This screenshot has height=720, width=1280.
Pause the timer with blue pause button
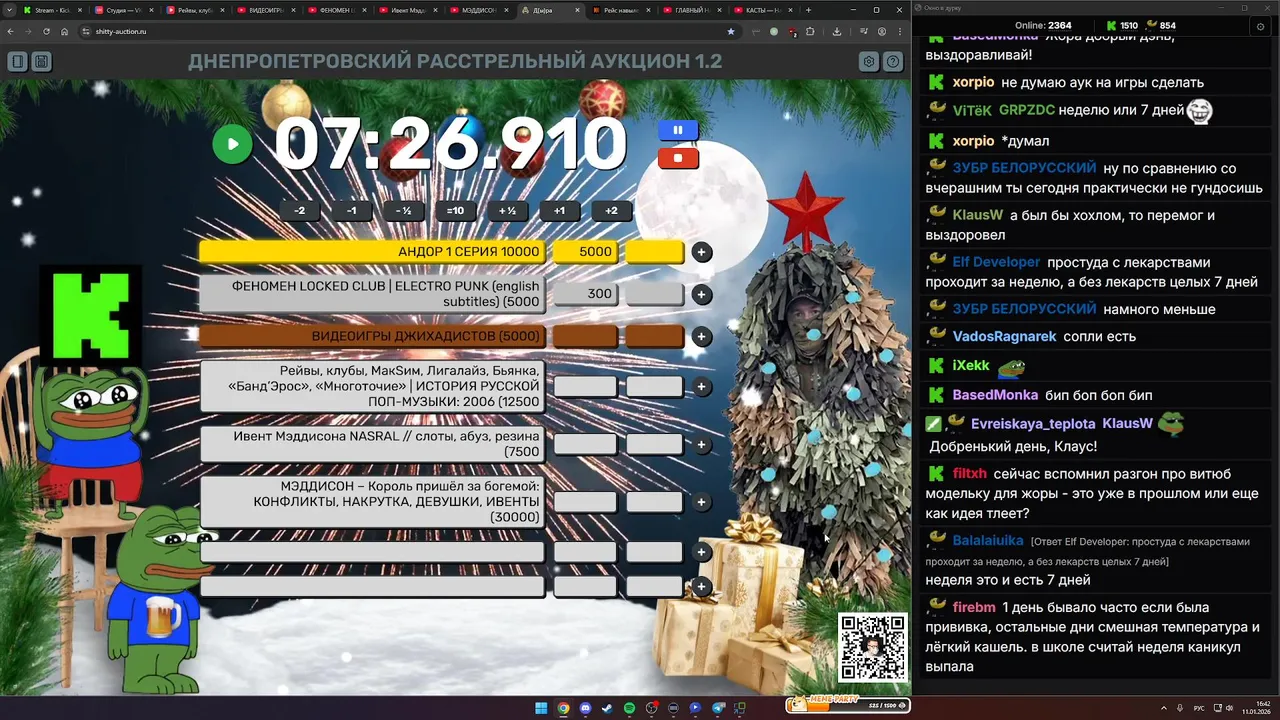(x=678, y=130)
